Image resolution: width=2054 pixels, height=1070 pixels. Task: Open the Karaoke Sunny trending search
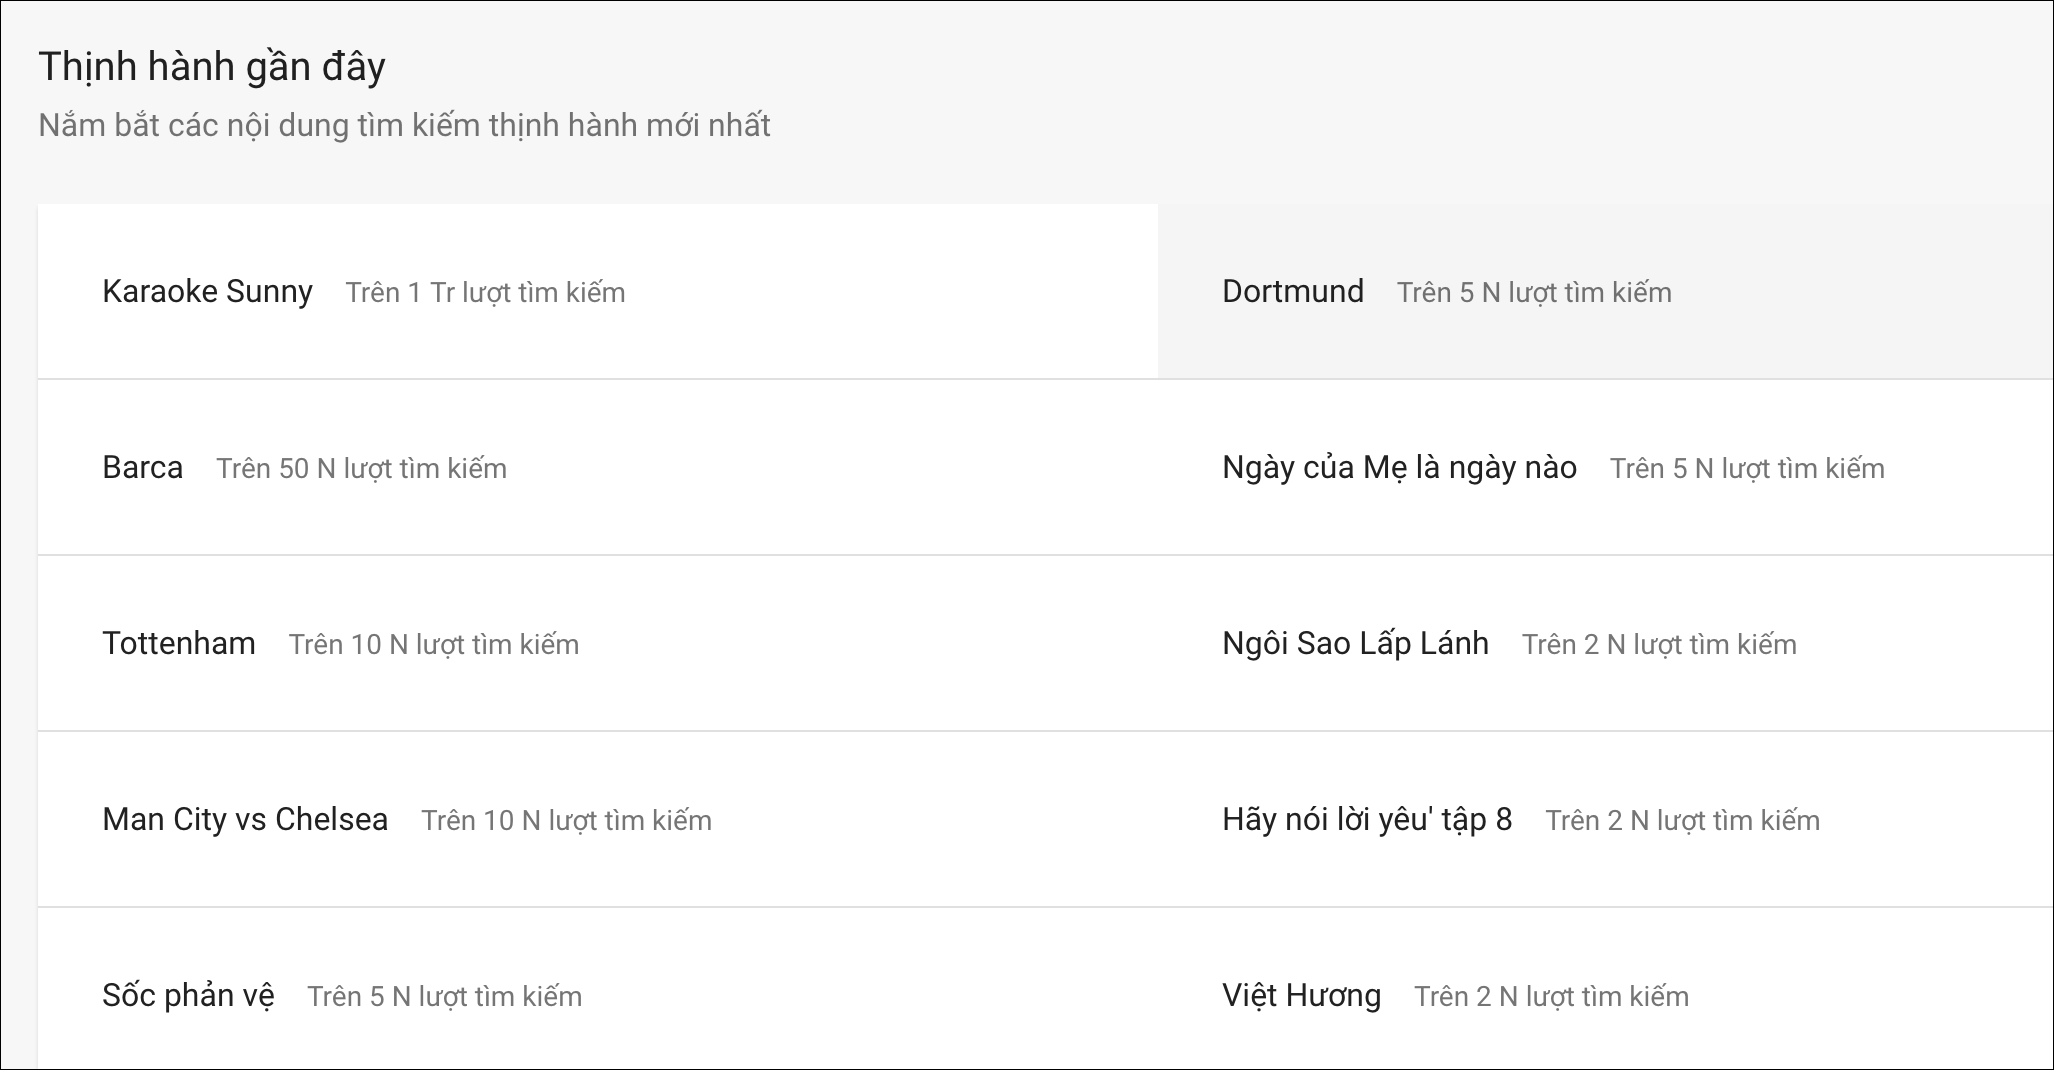(207, 291)
